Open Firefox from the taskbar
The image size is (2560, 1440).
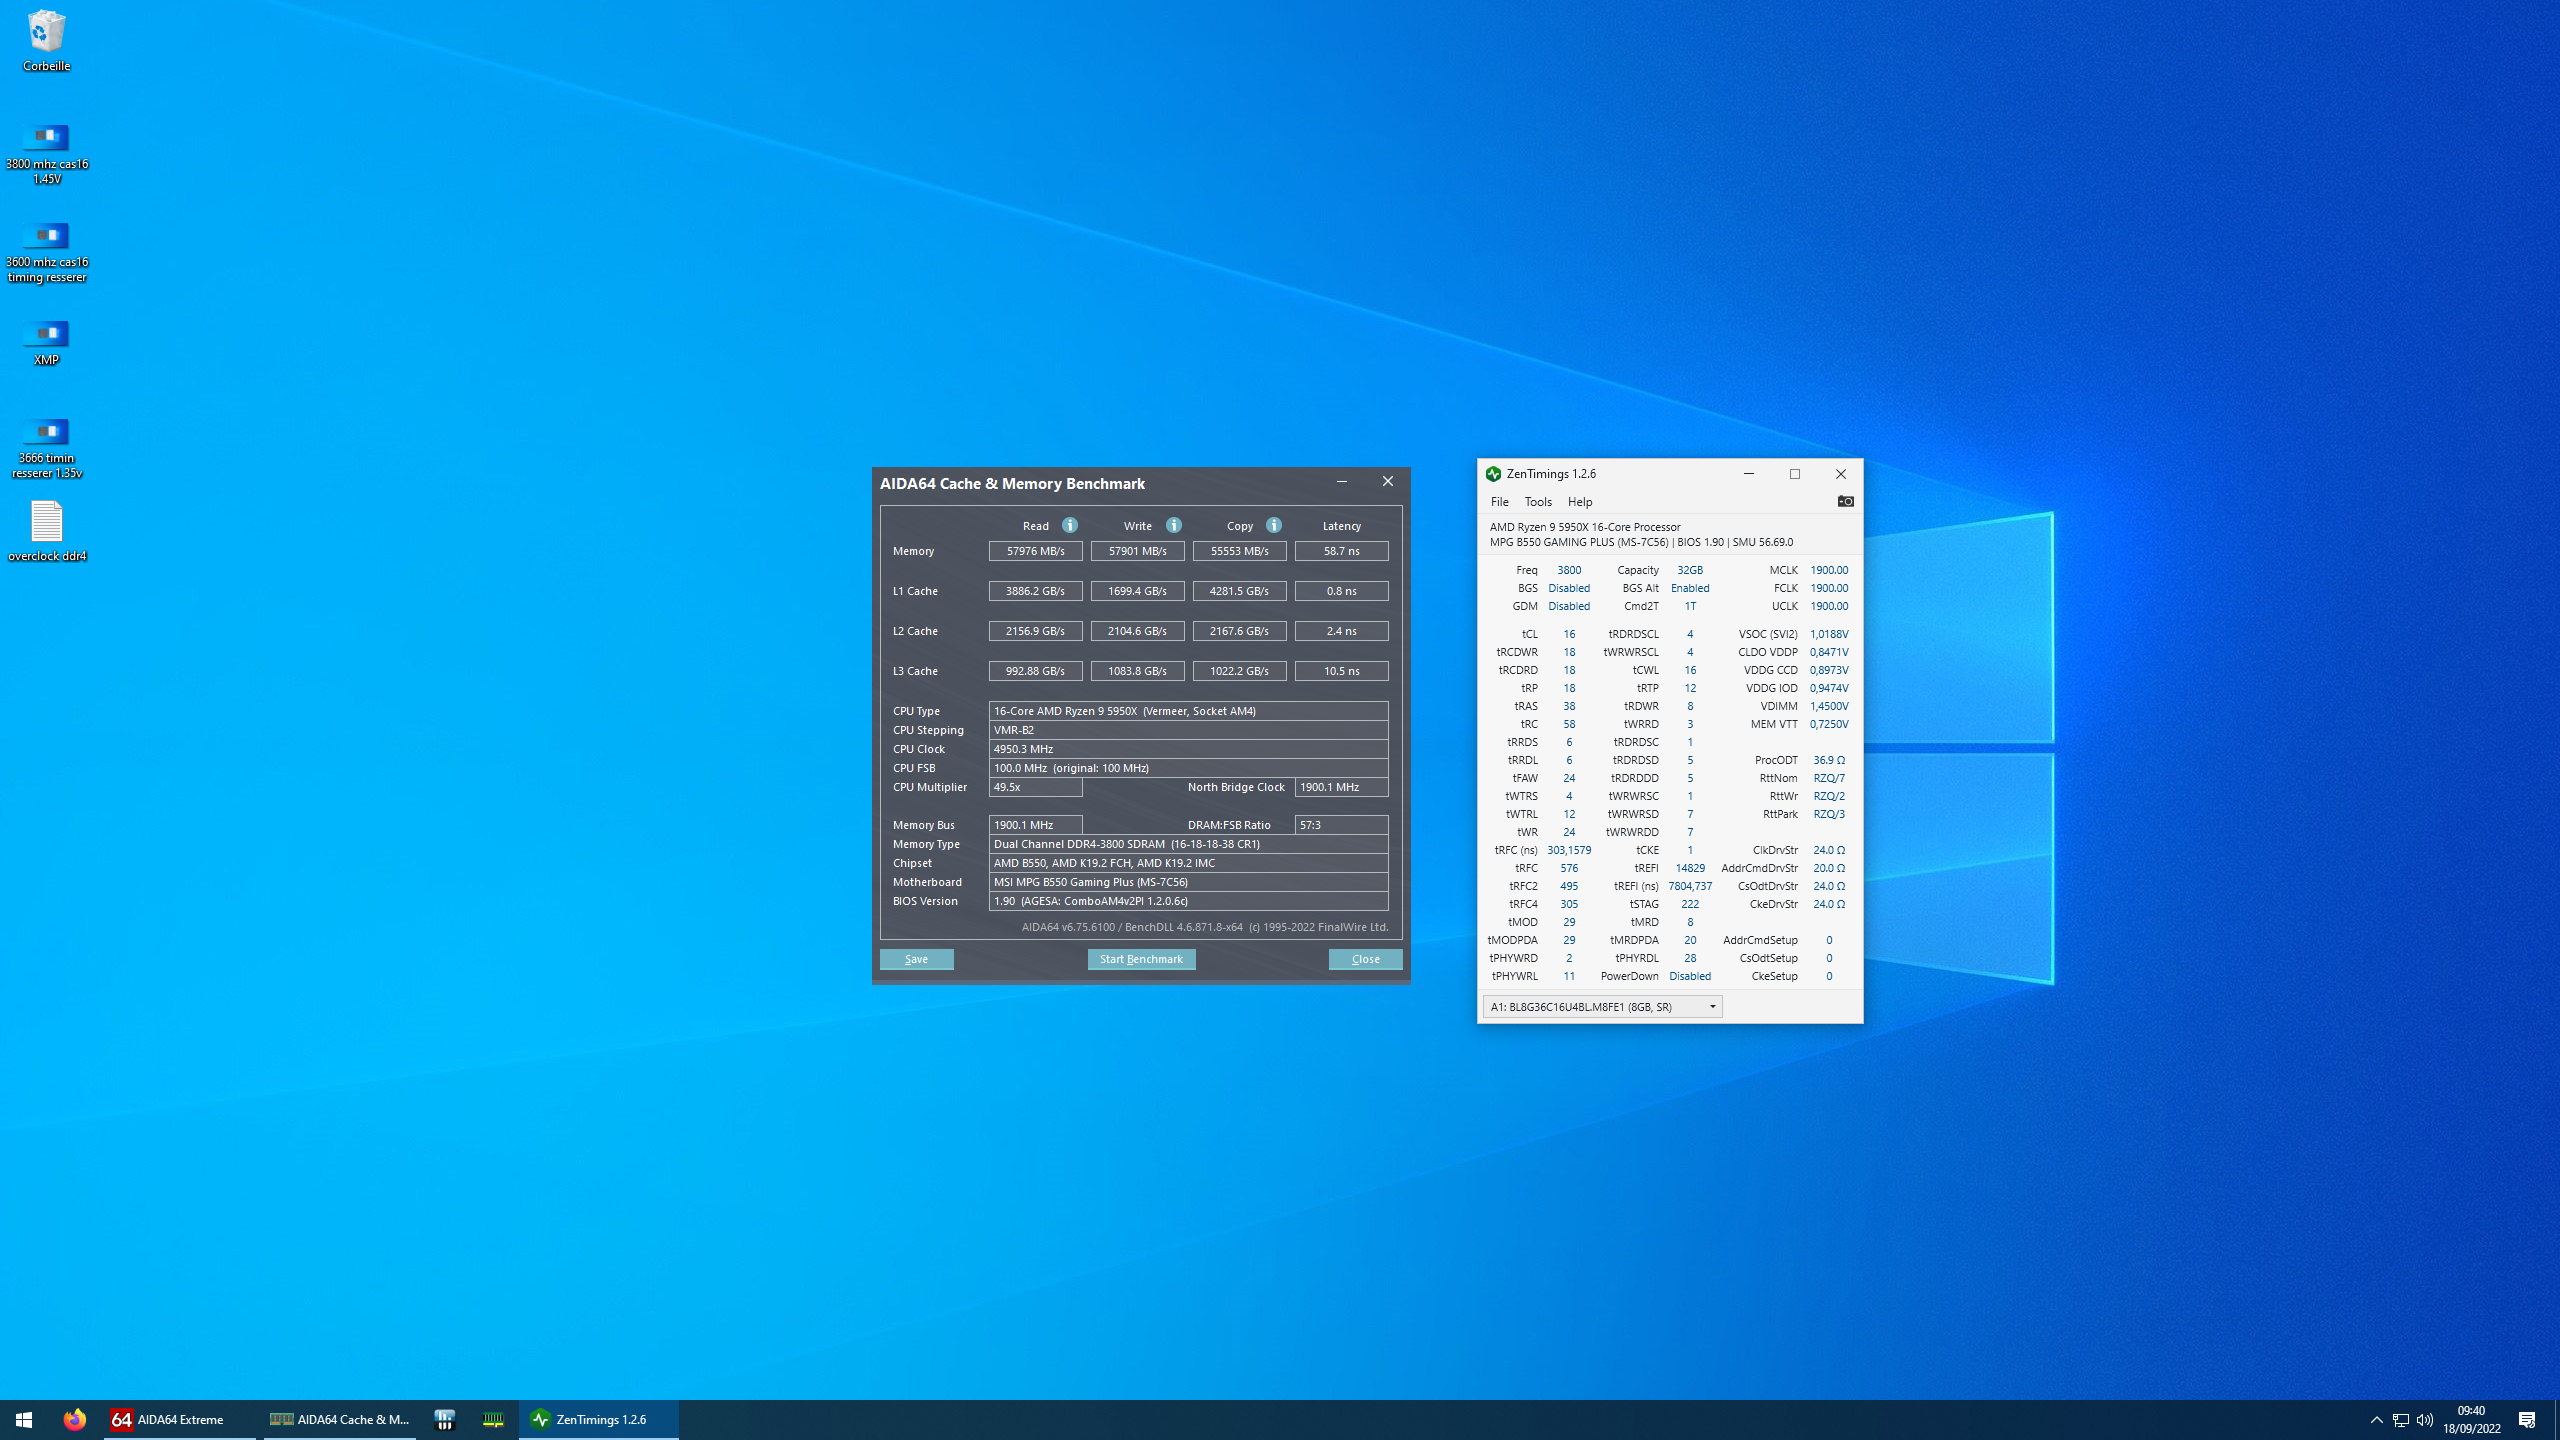[74, 1419]
